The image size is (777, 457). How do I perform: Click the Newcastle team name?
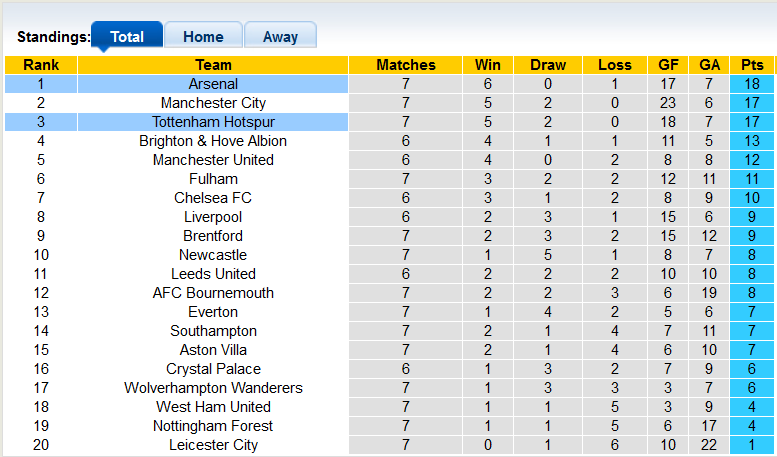pyautogui.click(x=213, y=255)
